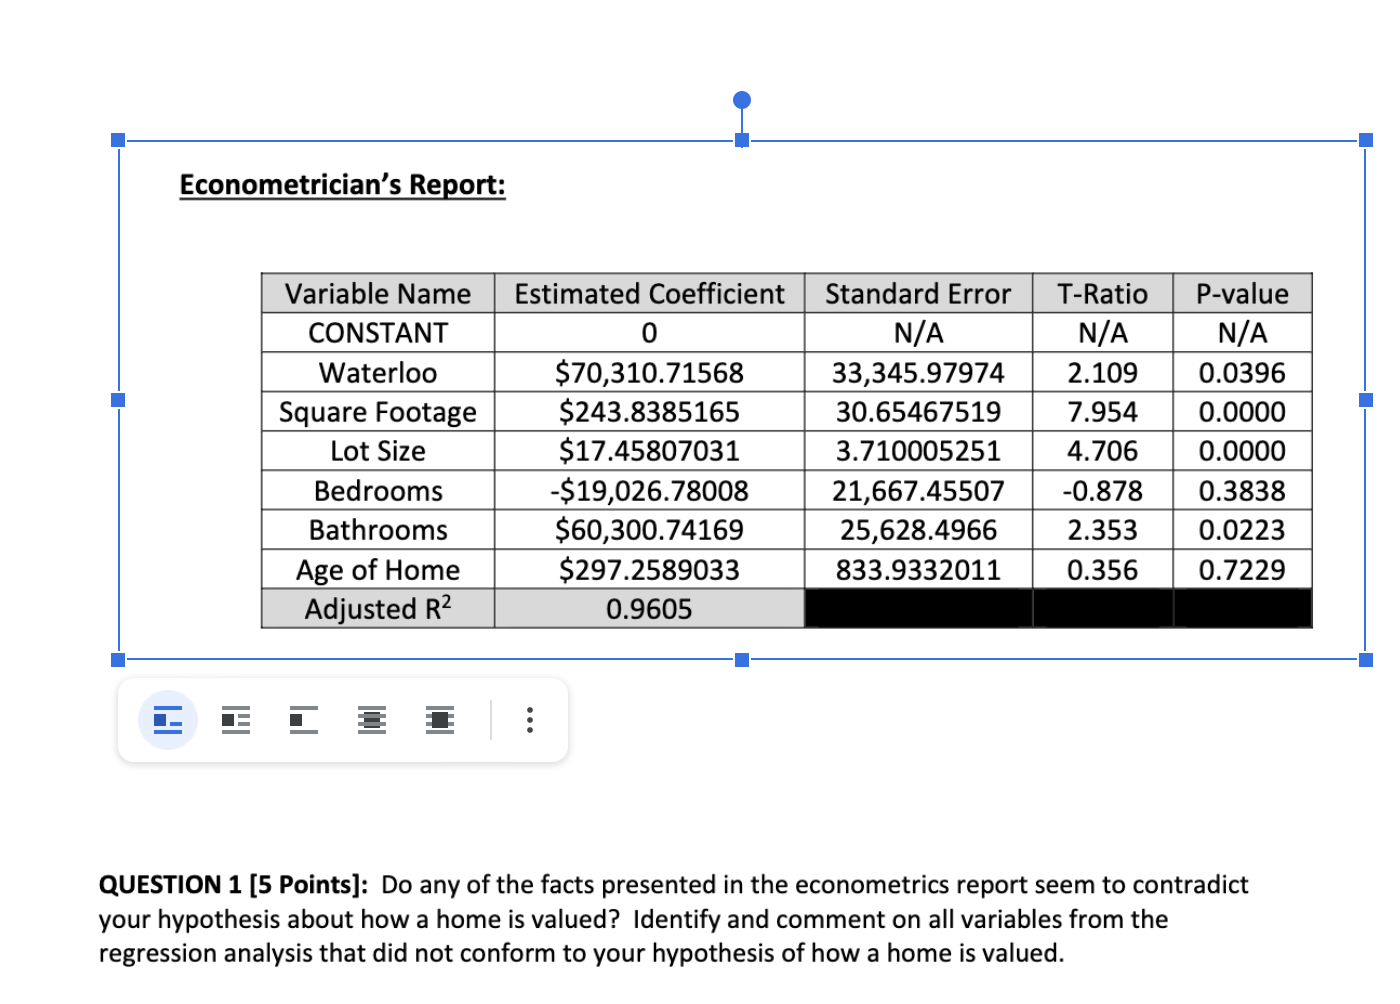Viewport: 1400px width, 1004px height.
Task: Click the Bedrooms P-value 0.3838
Action: (1243, 491)
